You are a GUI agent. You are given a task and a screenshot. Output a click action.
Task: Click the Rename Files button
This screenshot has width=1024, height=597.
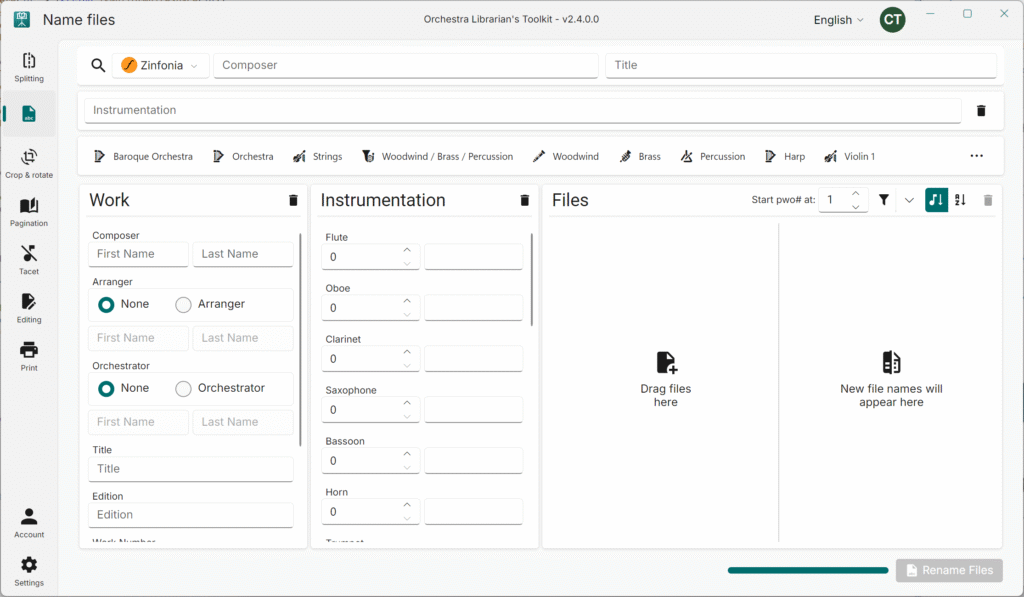point(949,570)
